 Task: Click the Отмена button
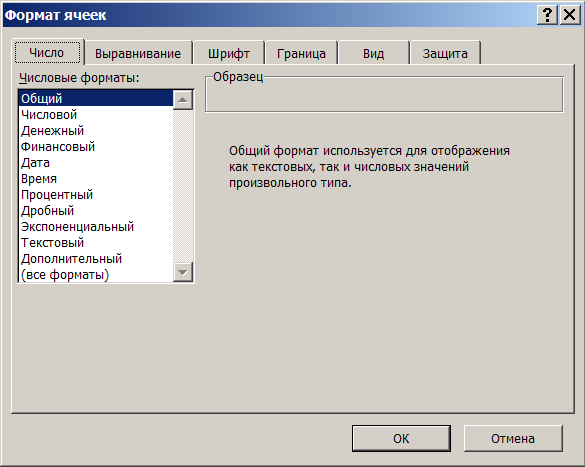tap(513, 438)
